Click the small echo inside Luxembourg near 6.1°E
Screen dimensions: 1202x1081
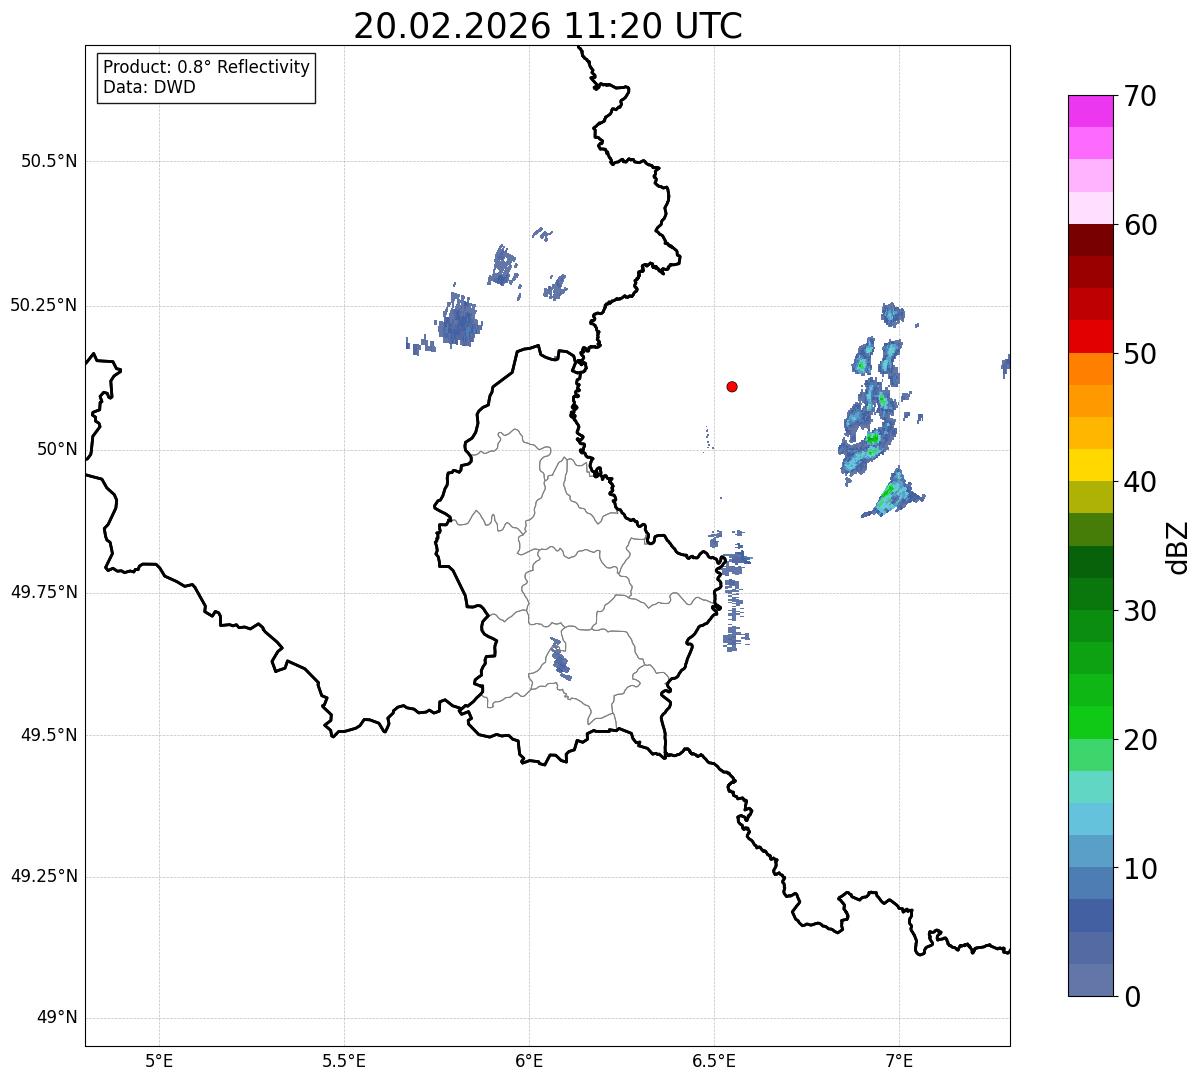(x=560, y=660)
